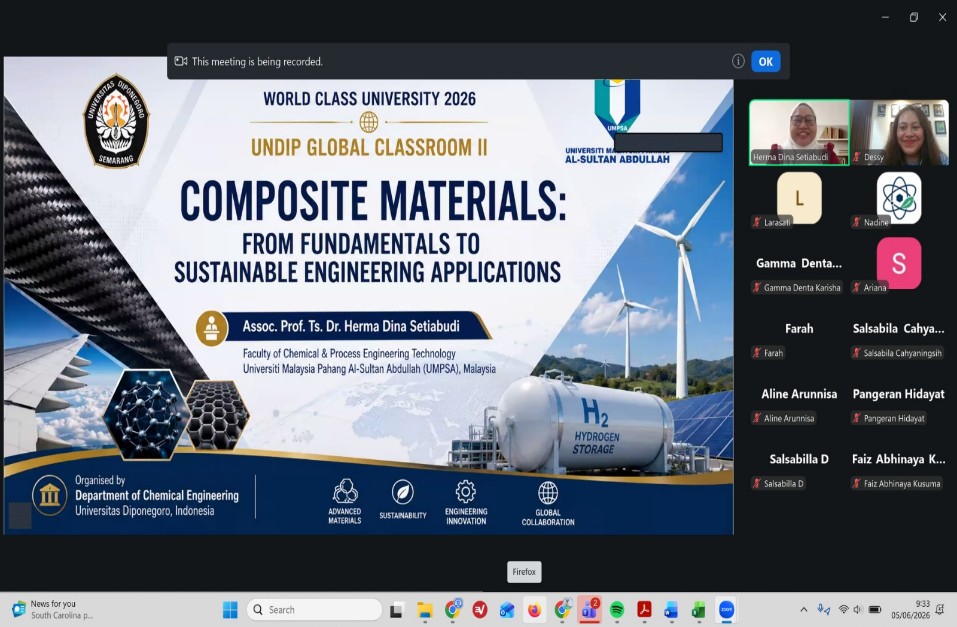Click the muted mic beside Salsabila Cahyaningsih label
This screenshot has width=957, height=627.
pyautogui.click(x=857, y=353)
